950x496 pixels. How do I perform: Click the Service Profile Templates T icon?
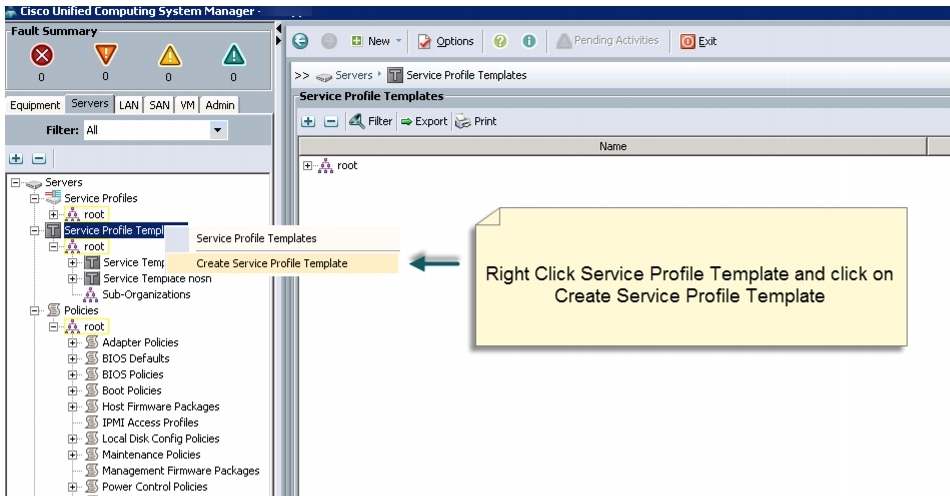coord(53,230)
